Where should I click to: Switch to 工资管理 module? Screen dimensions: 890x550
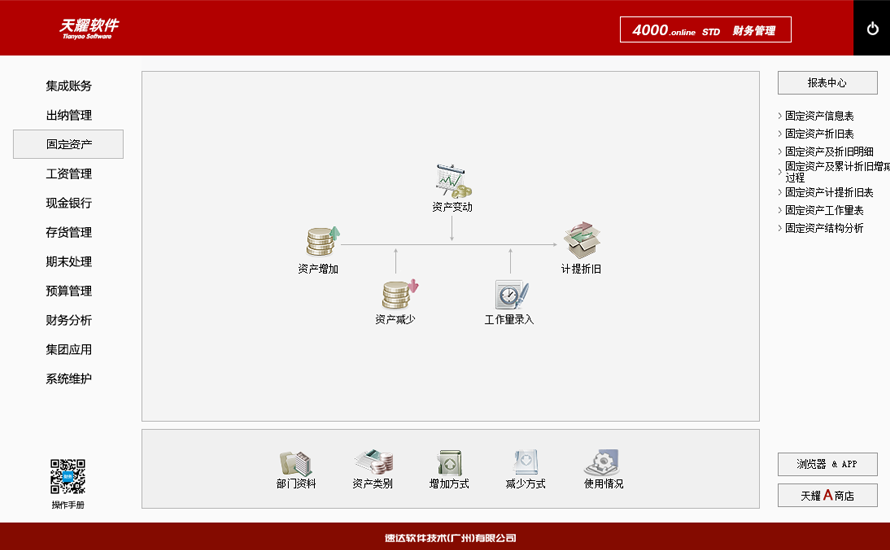[x=69, y=174]
